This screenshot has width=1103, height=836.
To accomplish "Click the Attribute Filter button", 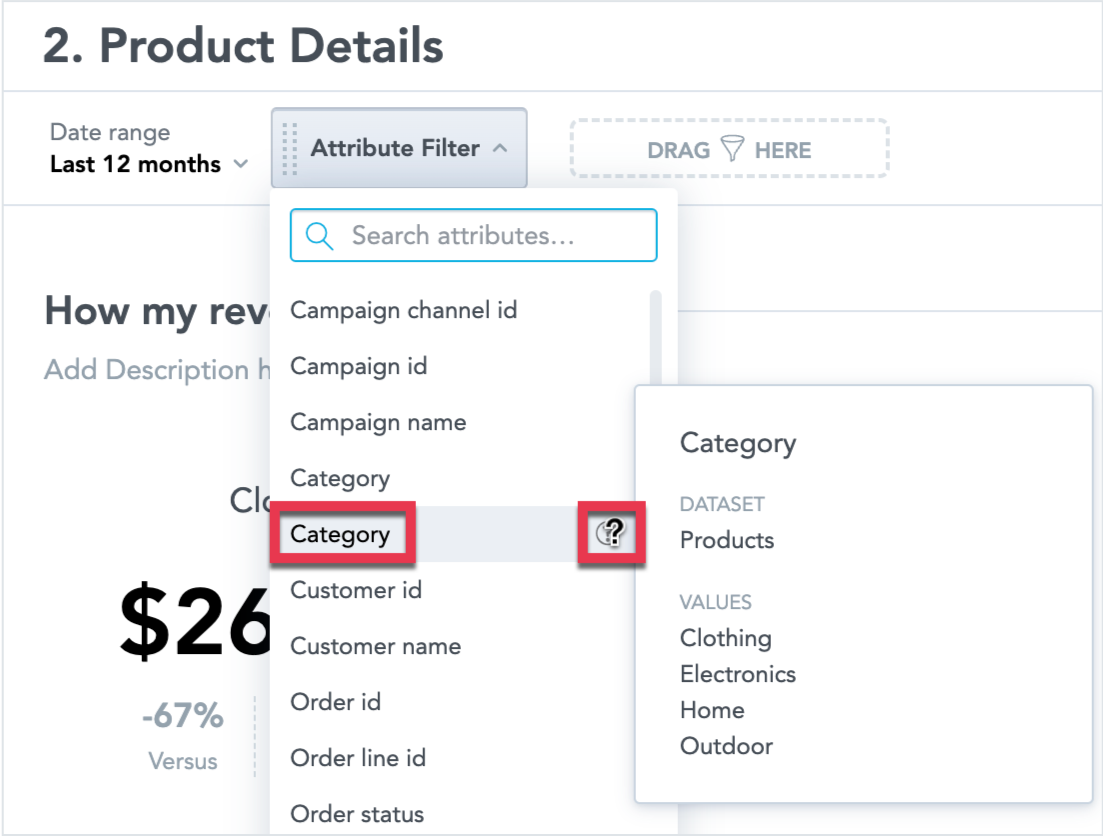I will (x=394, y=148).
